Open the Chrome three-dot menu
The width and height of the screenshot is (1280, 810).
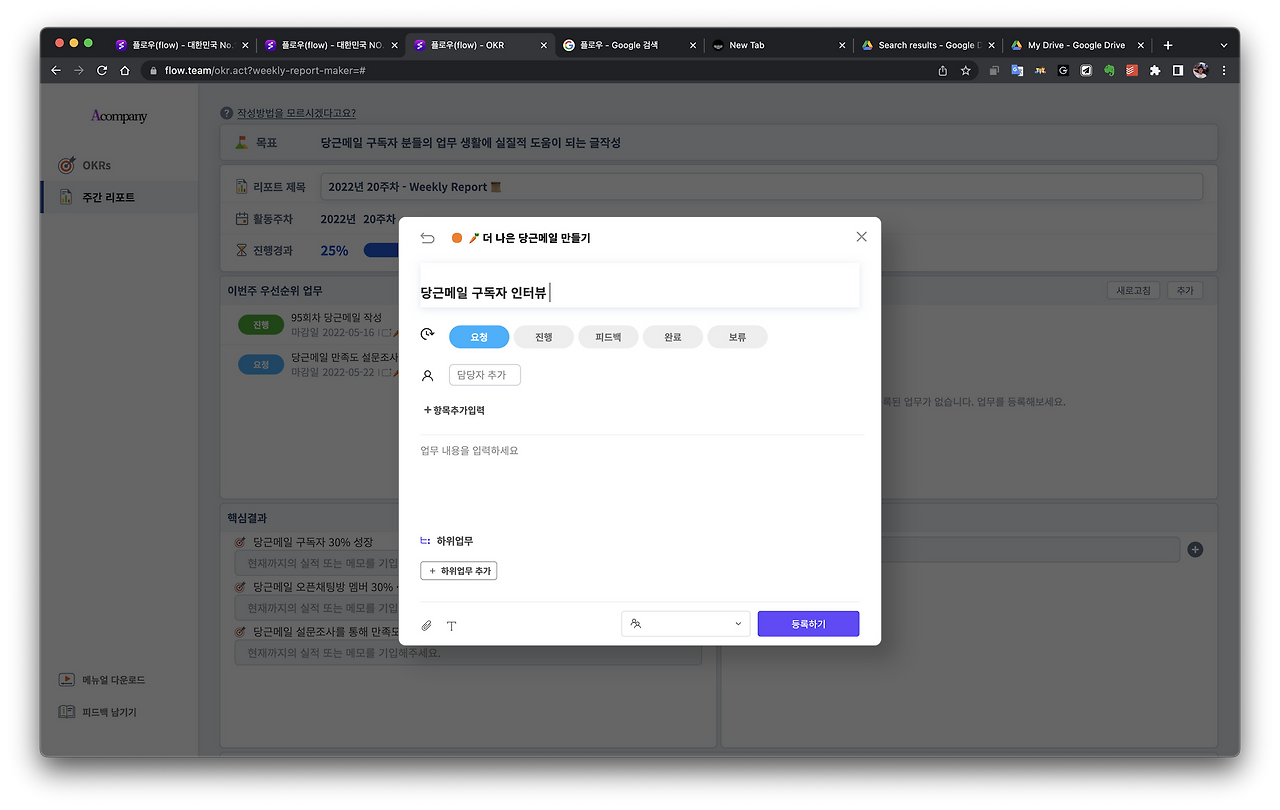1224,70
